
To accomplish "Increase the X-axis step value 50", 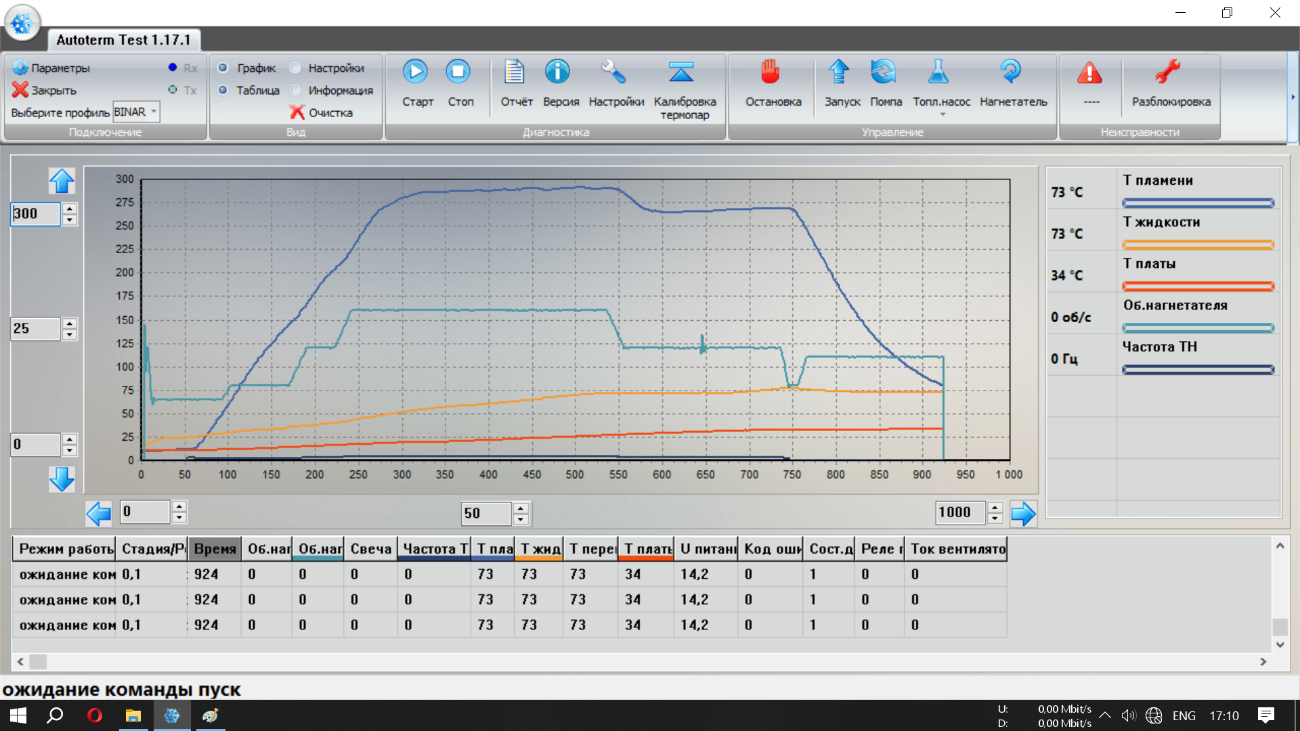I will pyautogui.click(x=519, y=508).
